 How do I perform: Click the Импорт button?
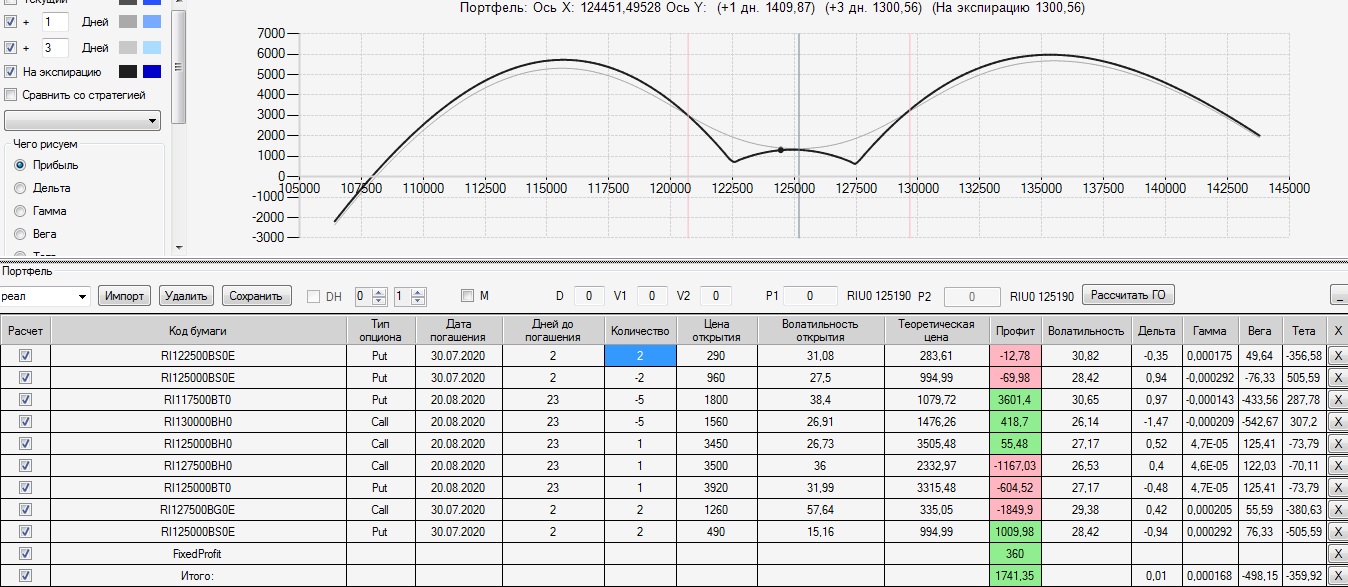pos(125,296)
